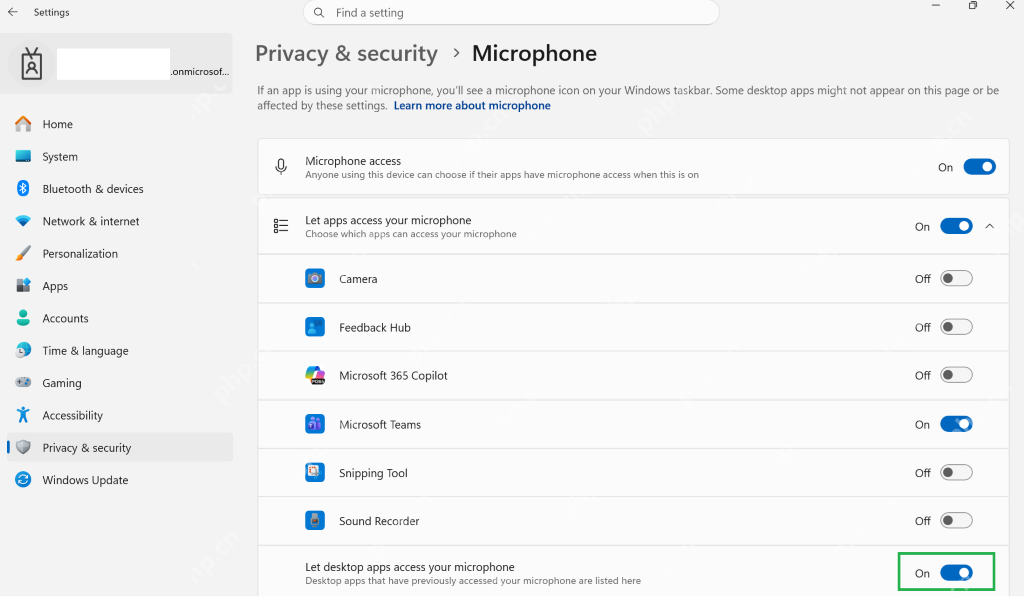The image size is (1024, 598).
Task: Click the Home house icon
Action: coord(24,123)
